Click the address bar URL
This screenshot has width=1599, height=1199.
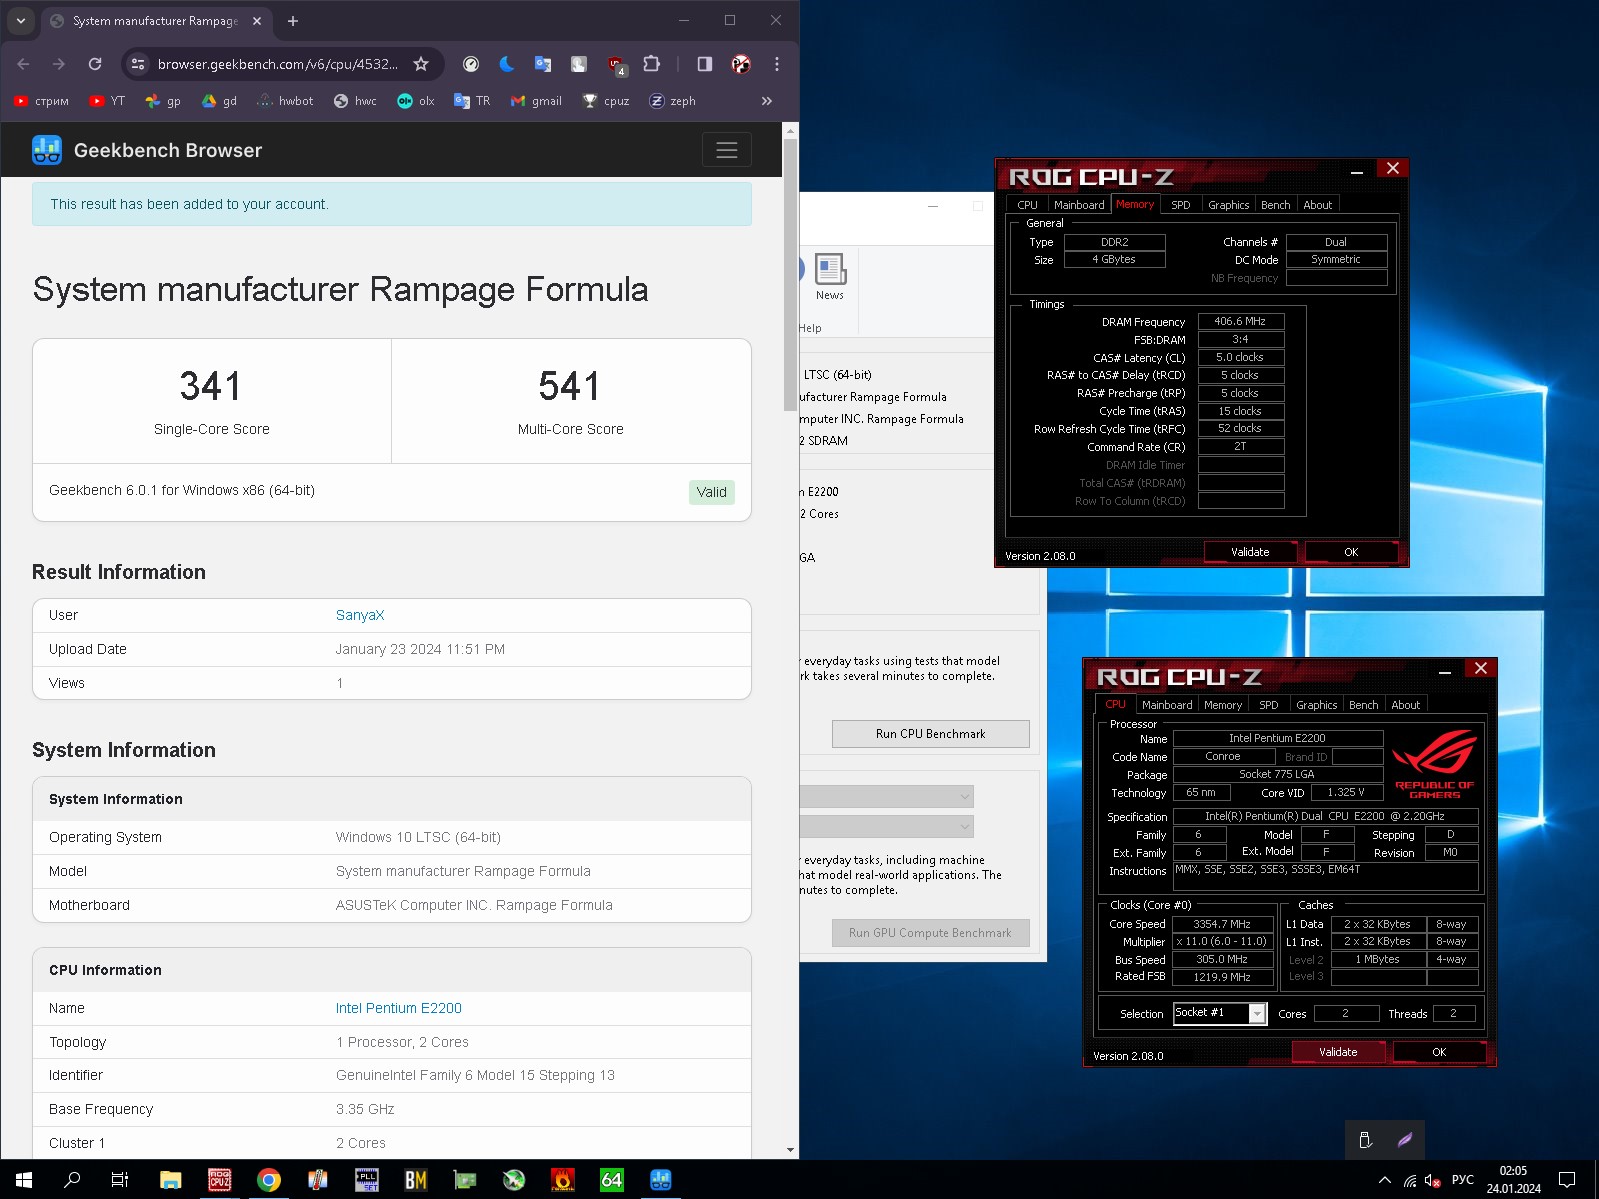(x=277, y=64)
